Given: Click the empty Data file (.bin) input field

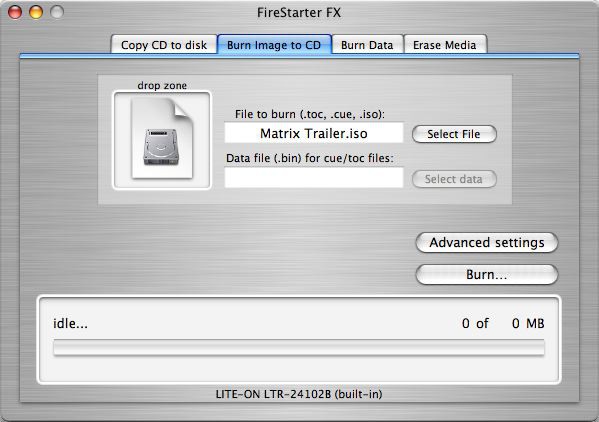Looking at the screenshot, I should (x=314, y=178).
